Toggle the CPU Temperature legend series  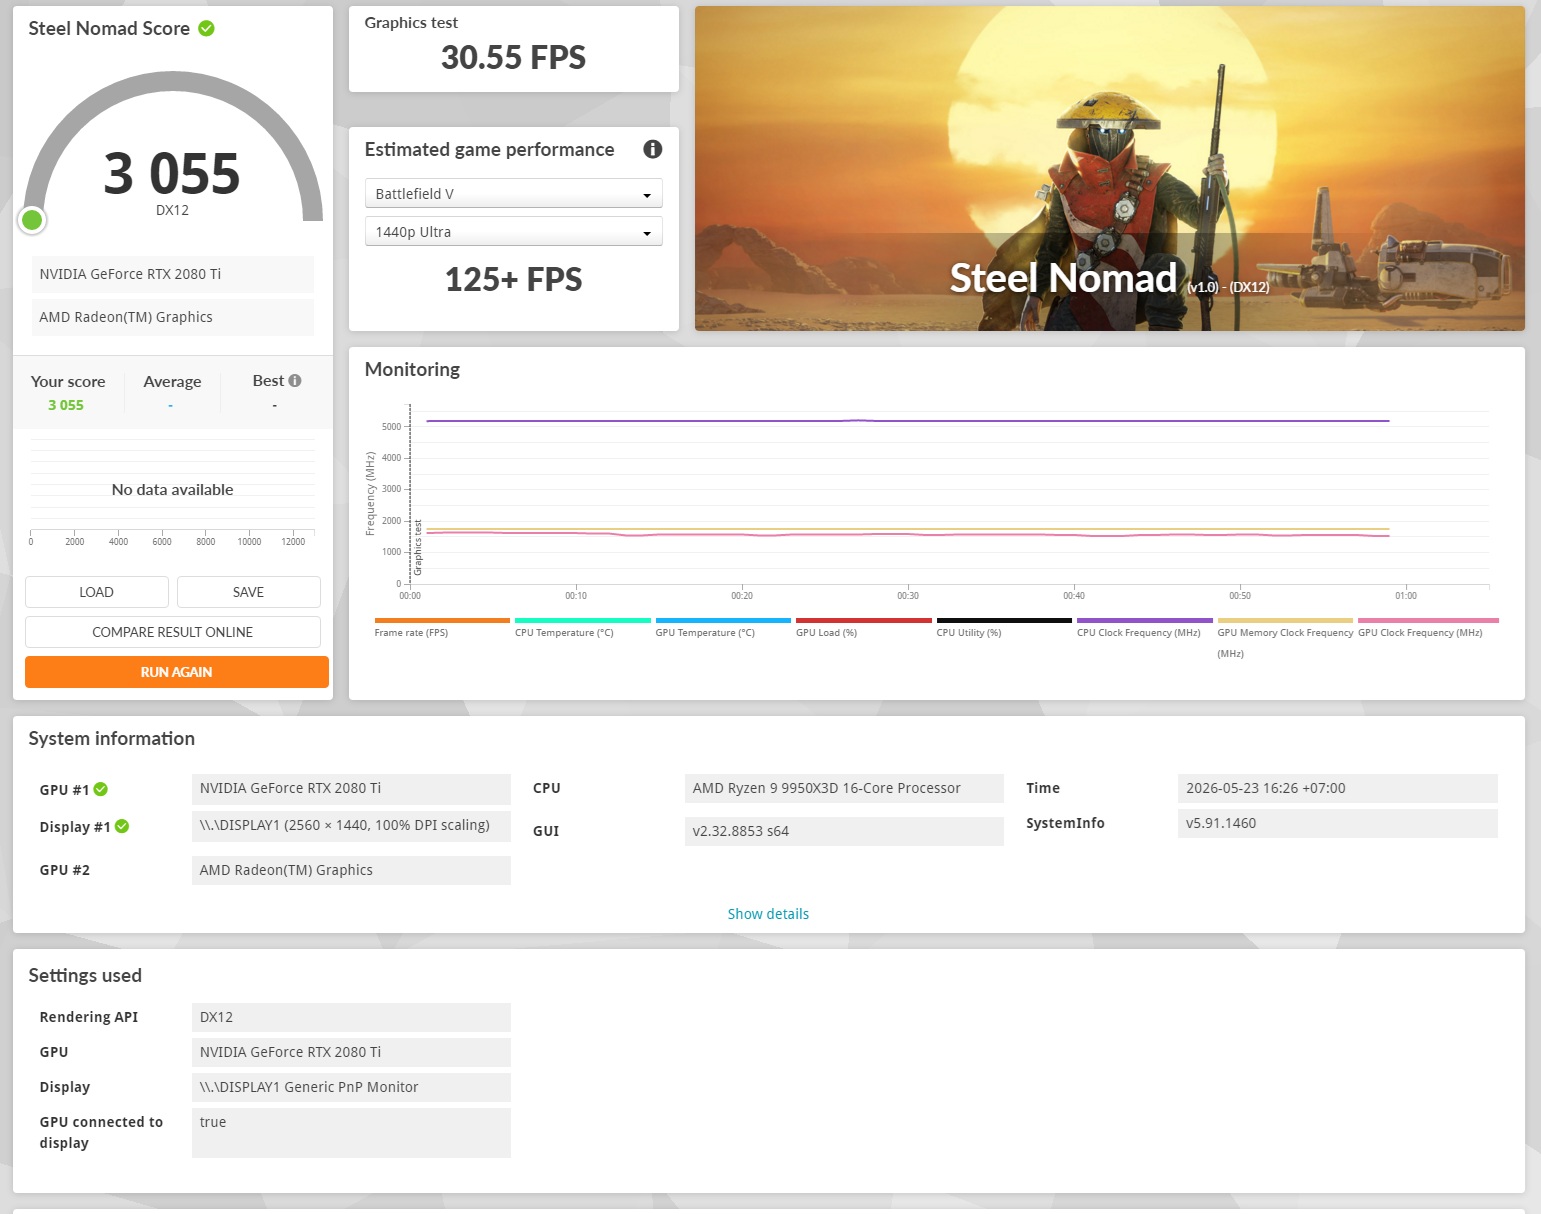click(582, 628)
